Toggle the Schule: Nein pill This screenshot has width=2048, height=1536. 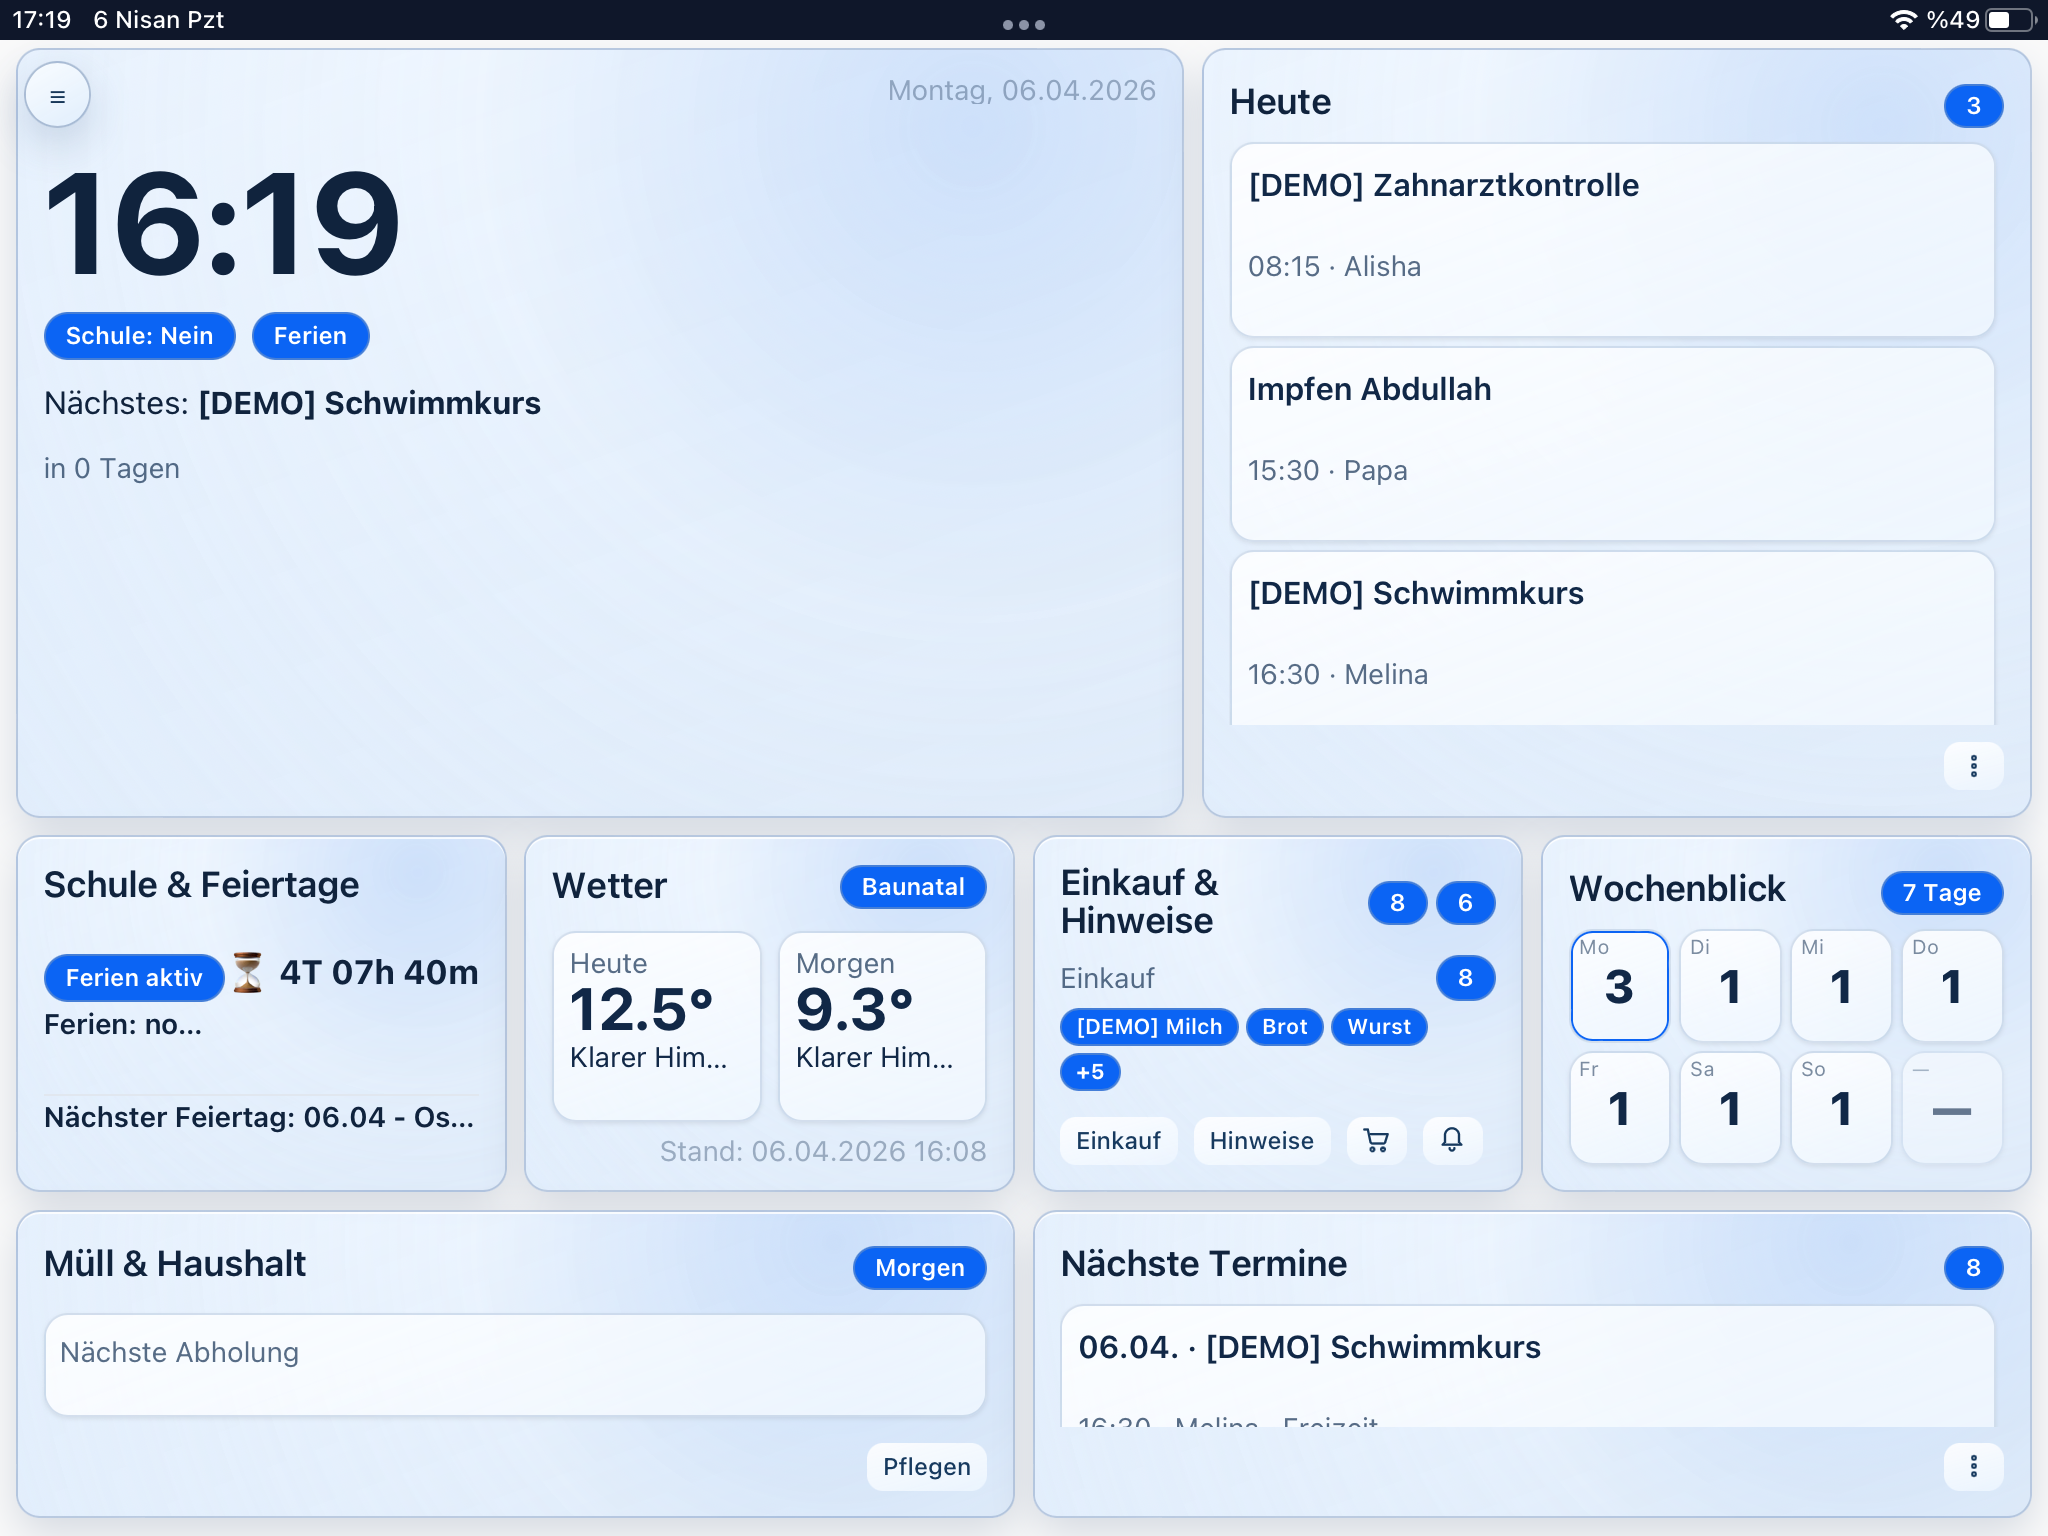140,336
